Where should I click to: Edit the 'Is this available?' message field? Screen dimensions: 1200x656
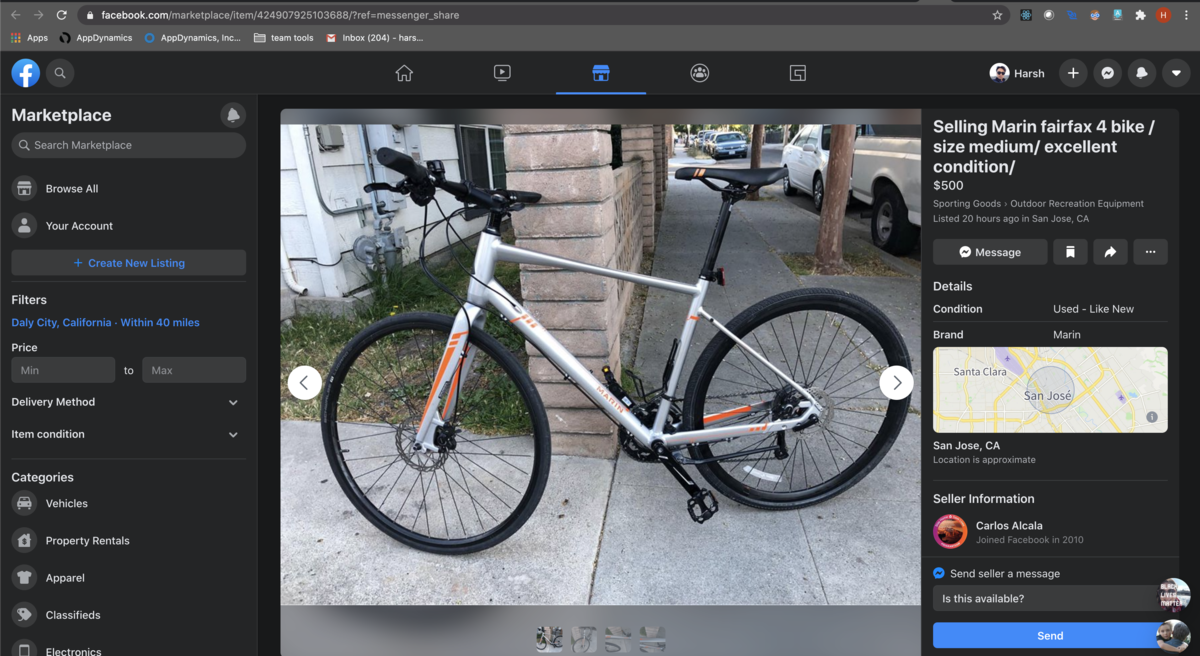pyautogui.click(x=1045, y=599)
